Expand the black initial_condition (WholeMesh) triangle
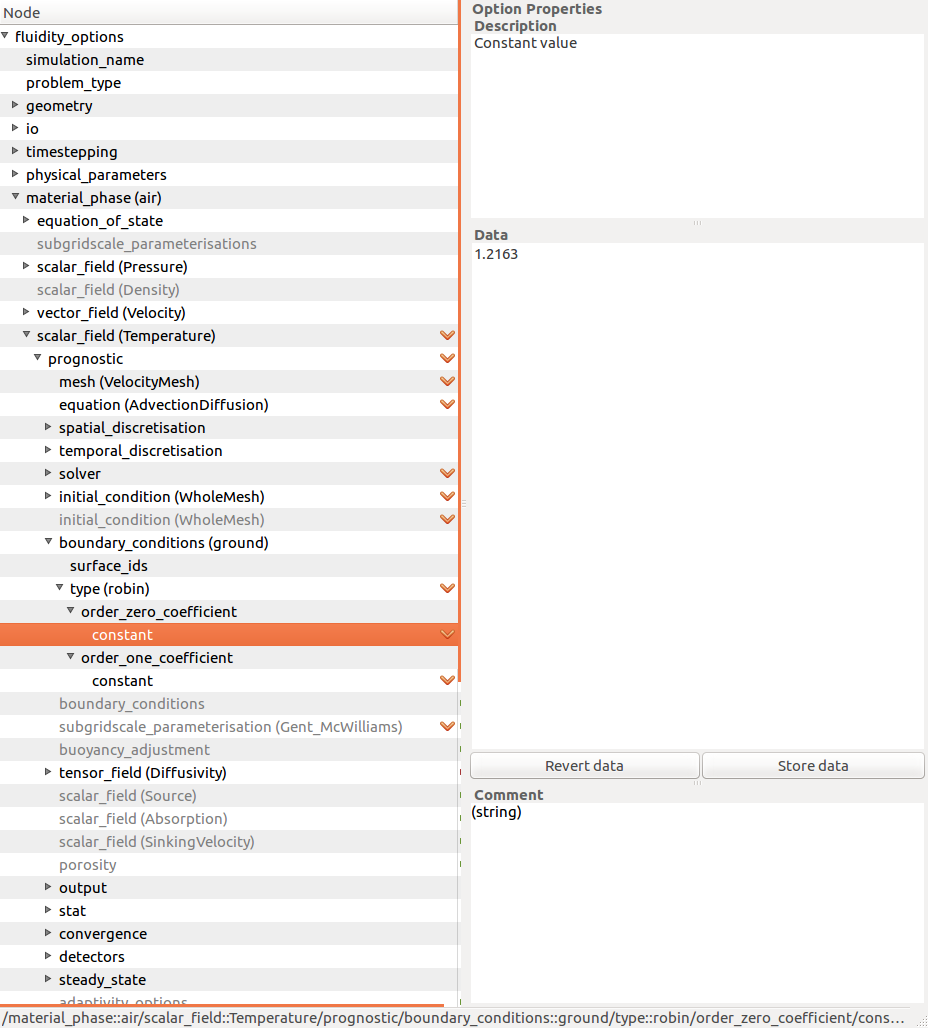Screen dimensions: 928x1028 click(48, 496)
